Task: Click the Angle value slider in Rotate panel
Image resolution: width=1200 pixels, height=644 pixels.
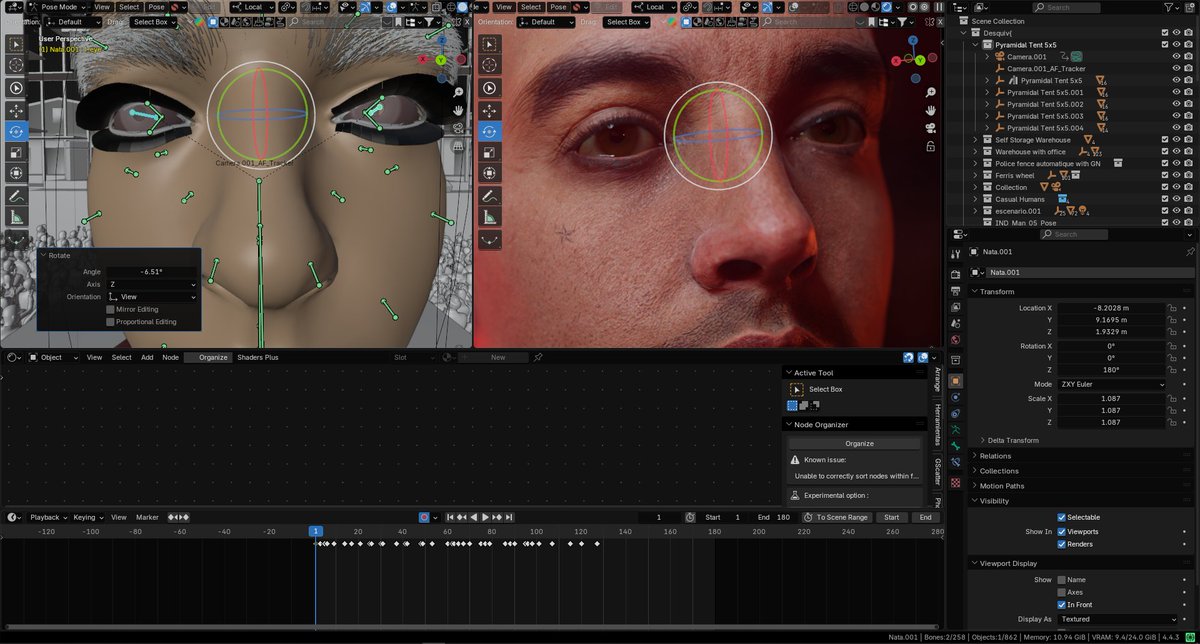Action: click(152, 272)
